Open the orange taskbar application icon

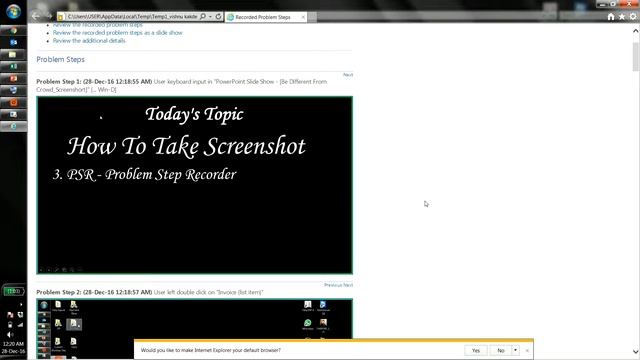tap(13, 102)
